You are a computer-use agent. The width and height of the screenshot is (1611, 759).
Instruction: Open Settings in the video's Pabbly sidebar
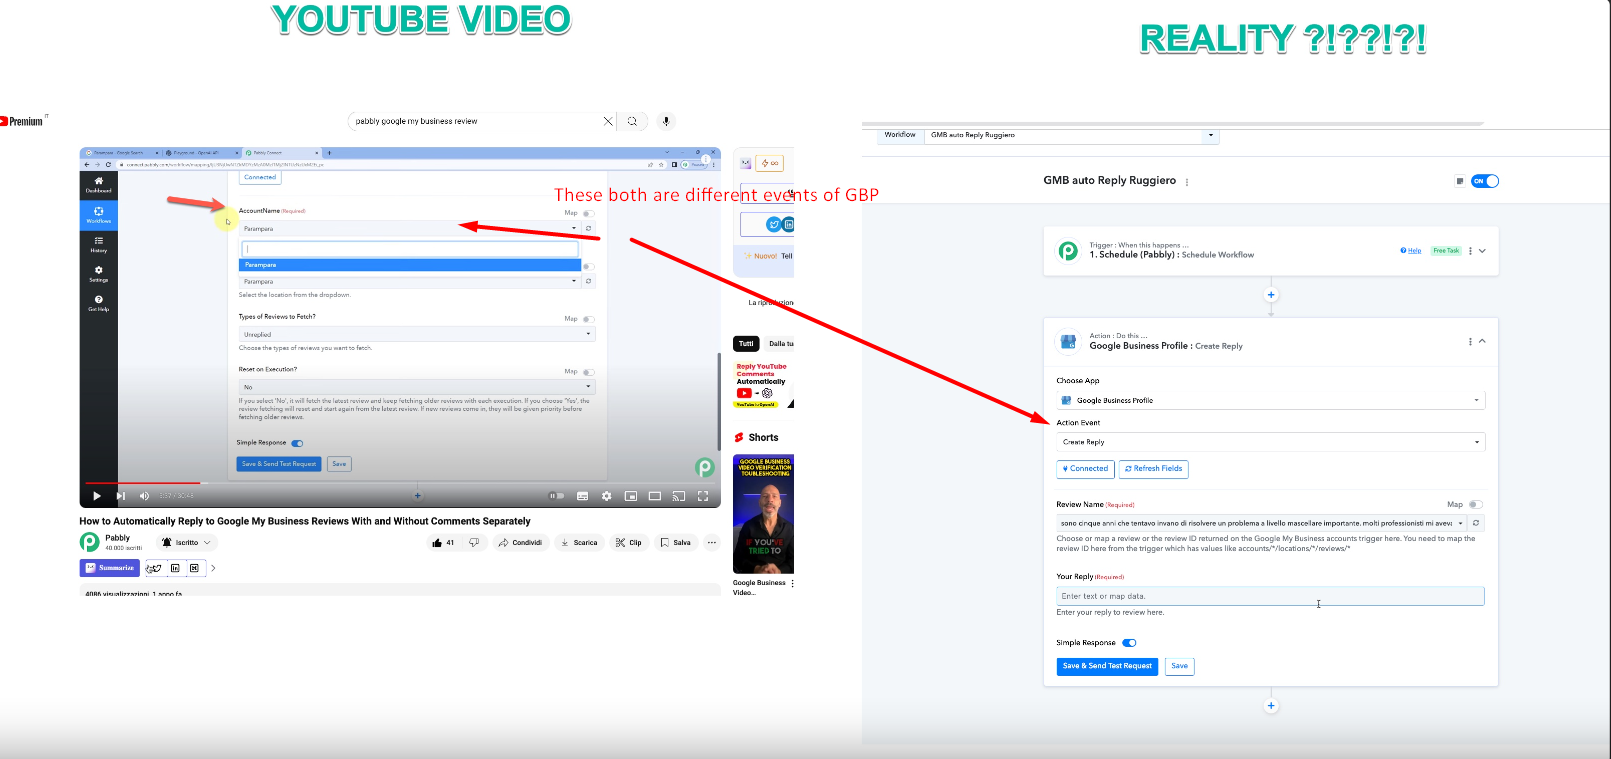98,274
